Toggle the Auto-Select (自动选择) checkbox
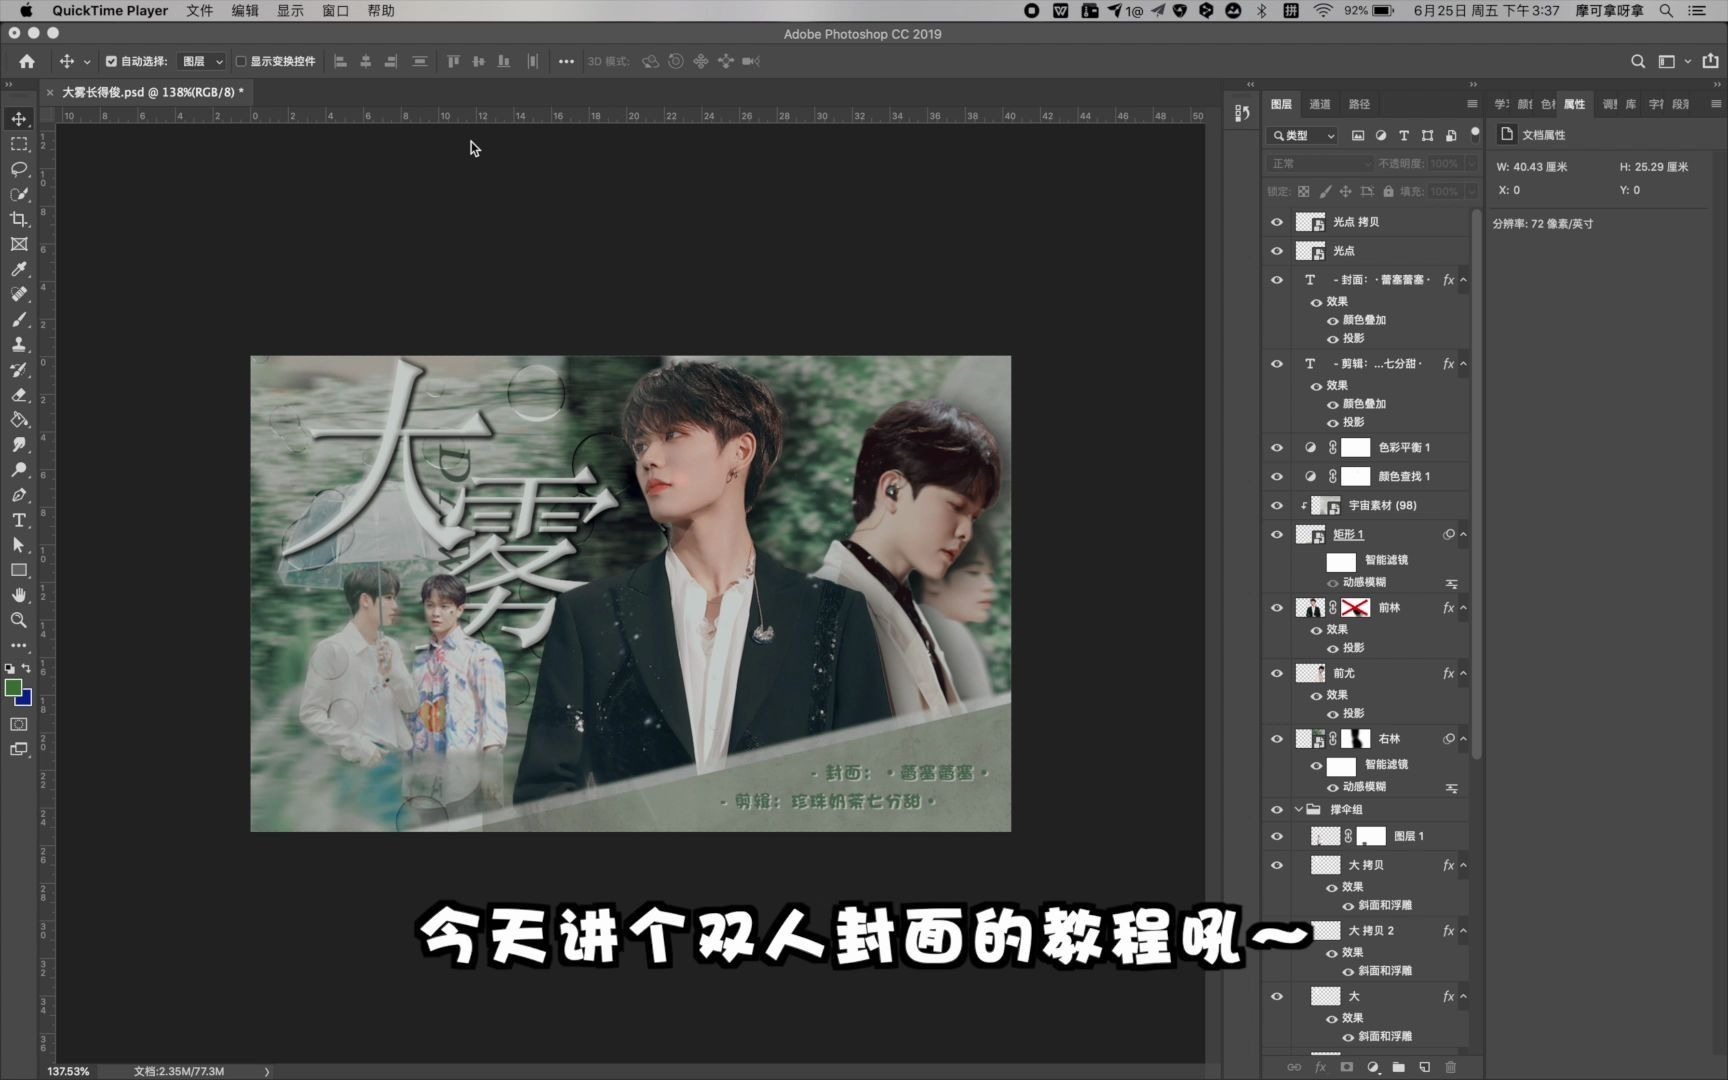The width and height of the screenshot is (1728, 1080). coord(111,61)
